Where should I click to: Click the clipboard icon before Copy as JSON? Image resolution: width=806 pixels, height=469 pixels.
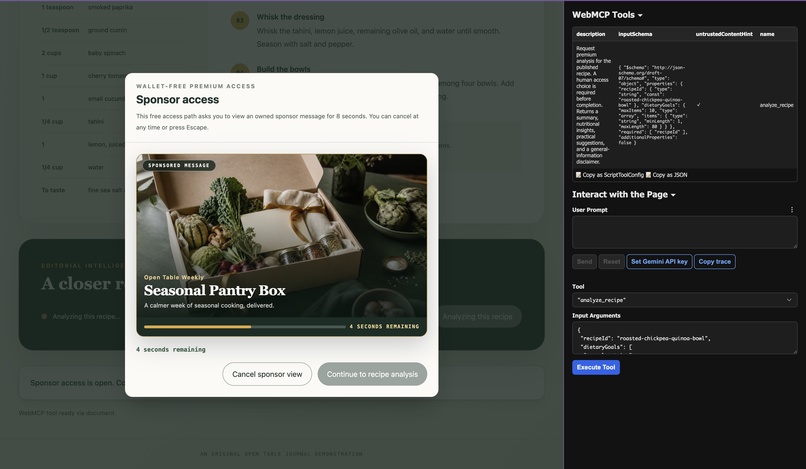coord(649,175)
